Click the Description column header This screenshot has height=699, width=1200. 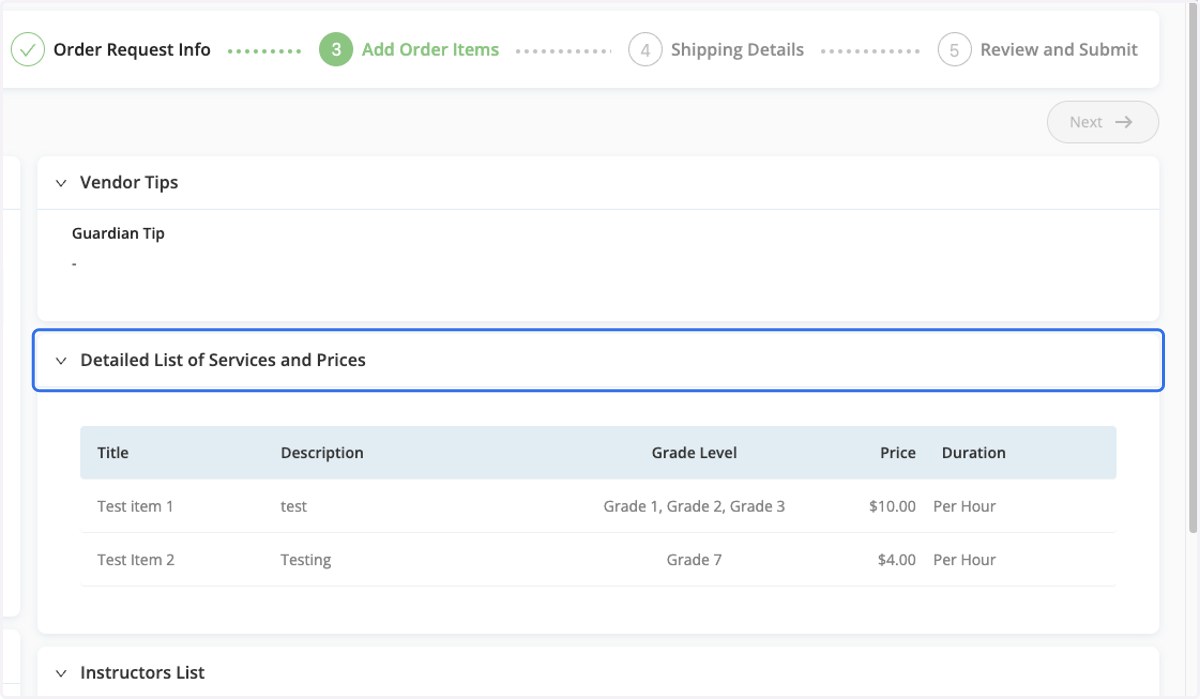point(322,453)
